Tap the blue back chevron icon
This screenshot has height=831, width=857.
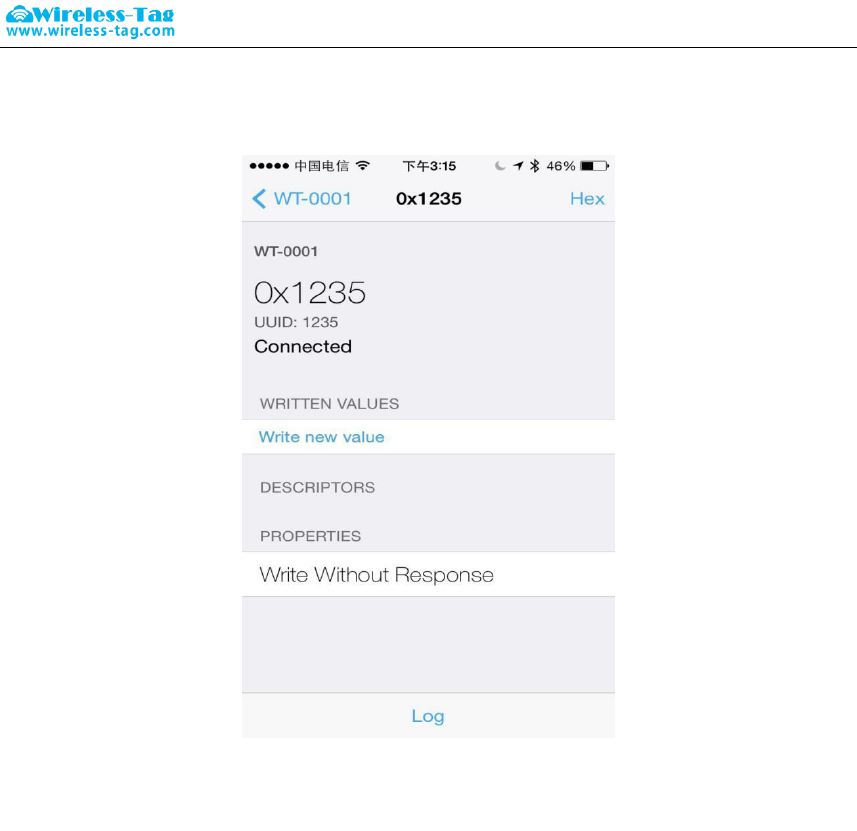tap(259, 198)
